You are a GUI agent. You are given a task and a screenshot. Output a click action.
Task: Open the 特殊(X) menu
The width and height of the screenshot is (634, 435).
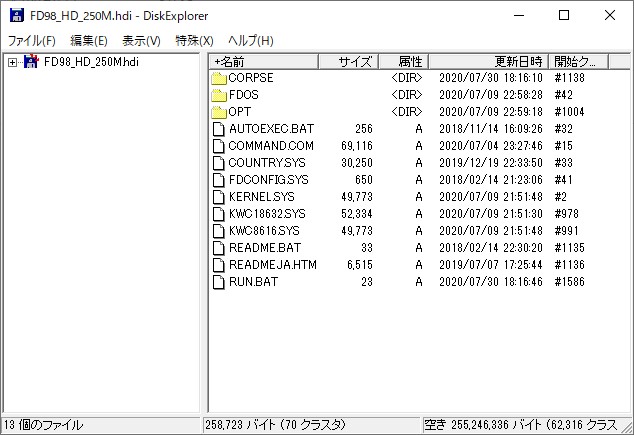click(194, 40)
